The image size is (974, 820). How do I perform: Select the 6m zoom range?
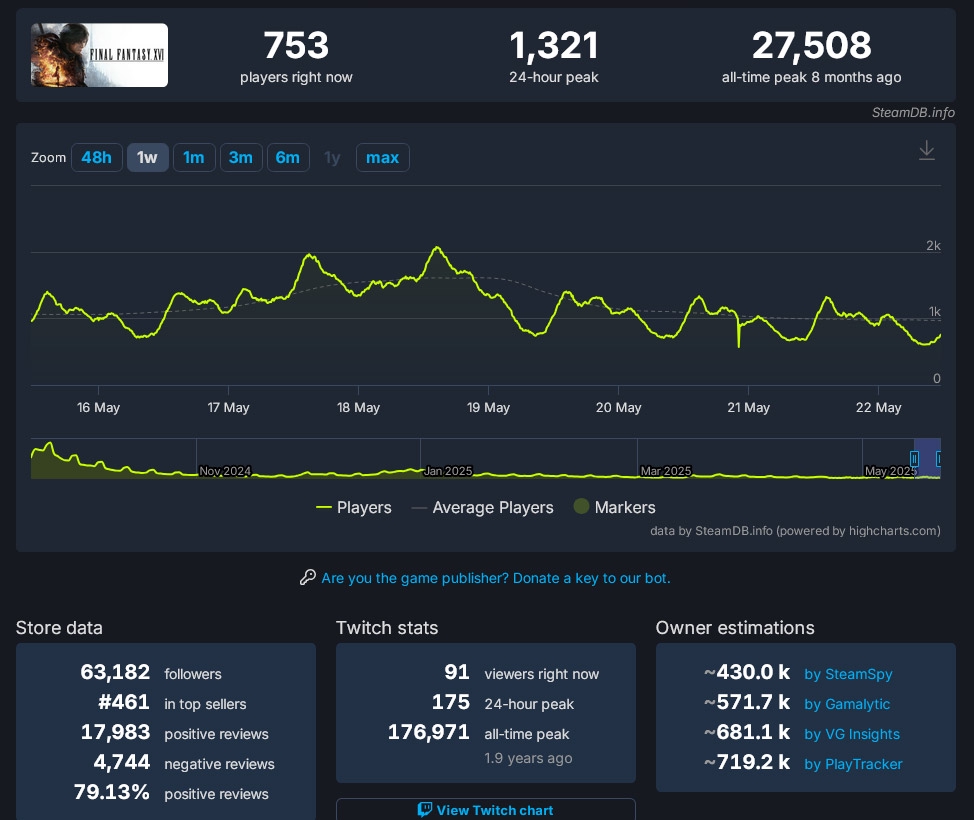click(x=288, y=158)
